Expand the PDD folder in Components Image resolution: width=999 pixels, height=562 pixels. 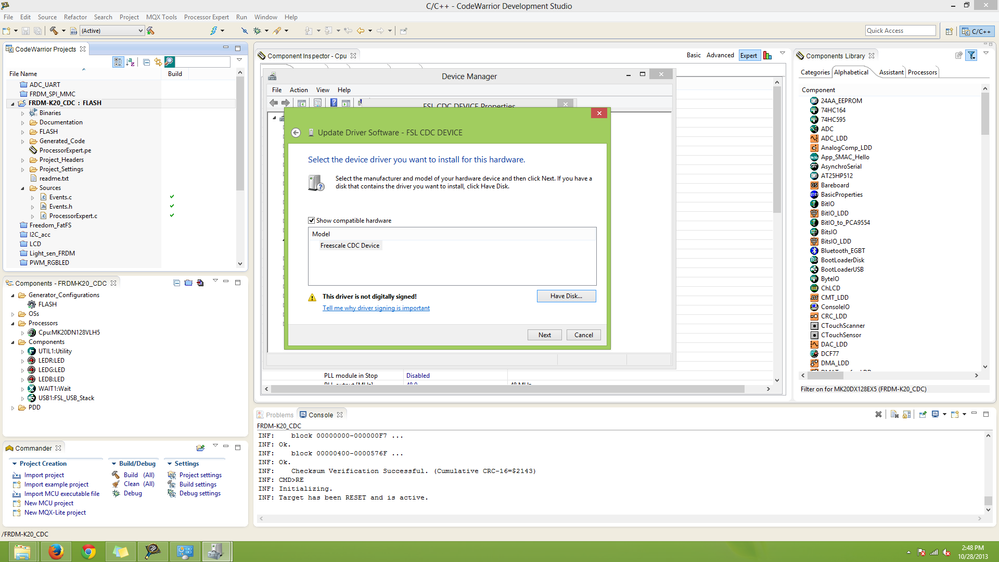pos(13,408)
